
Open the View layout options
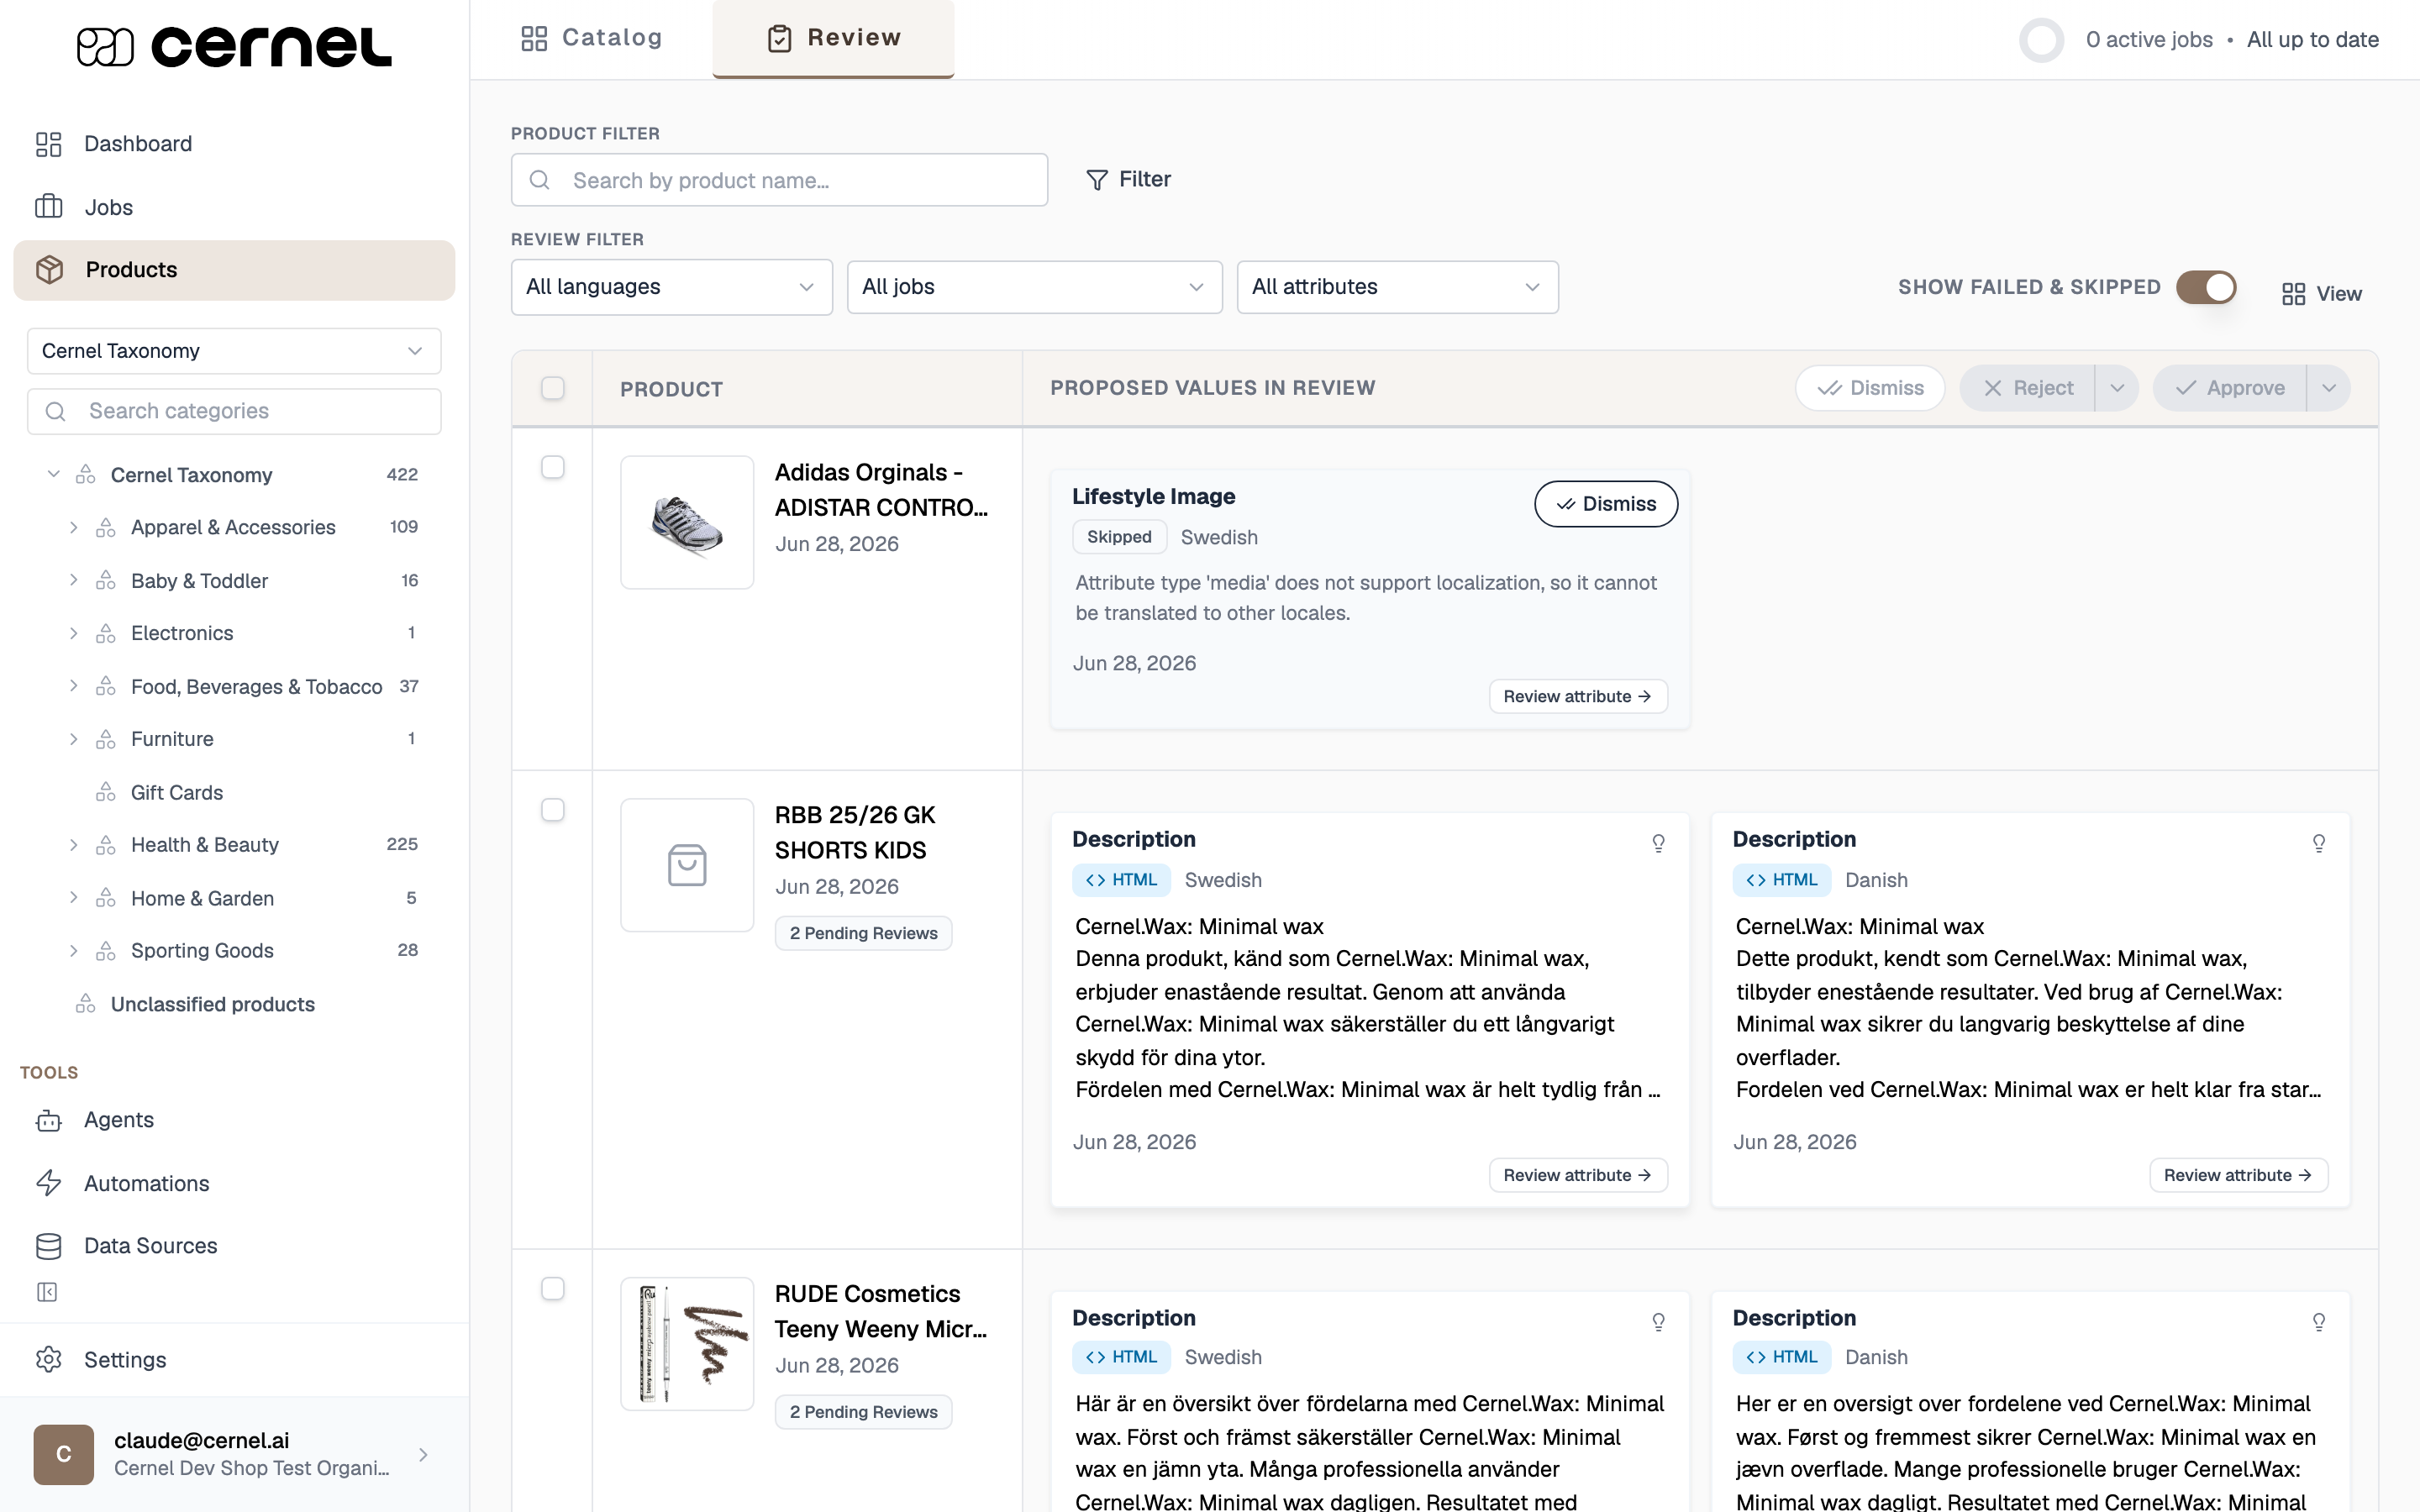point(2322,294)
